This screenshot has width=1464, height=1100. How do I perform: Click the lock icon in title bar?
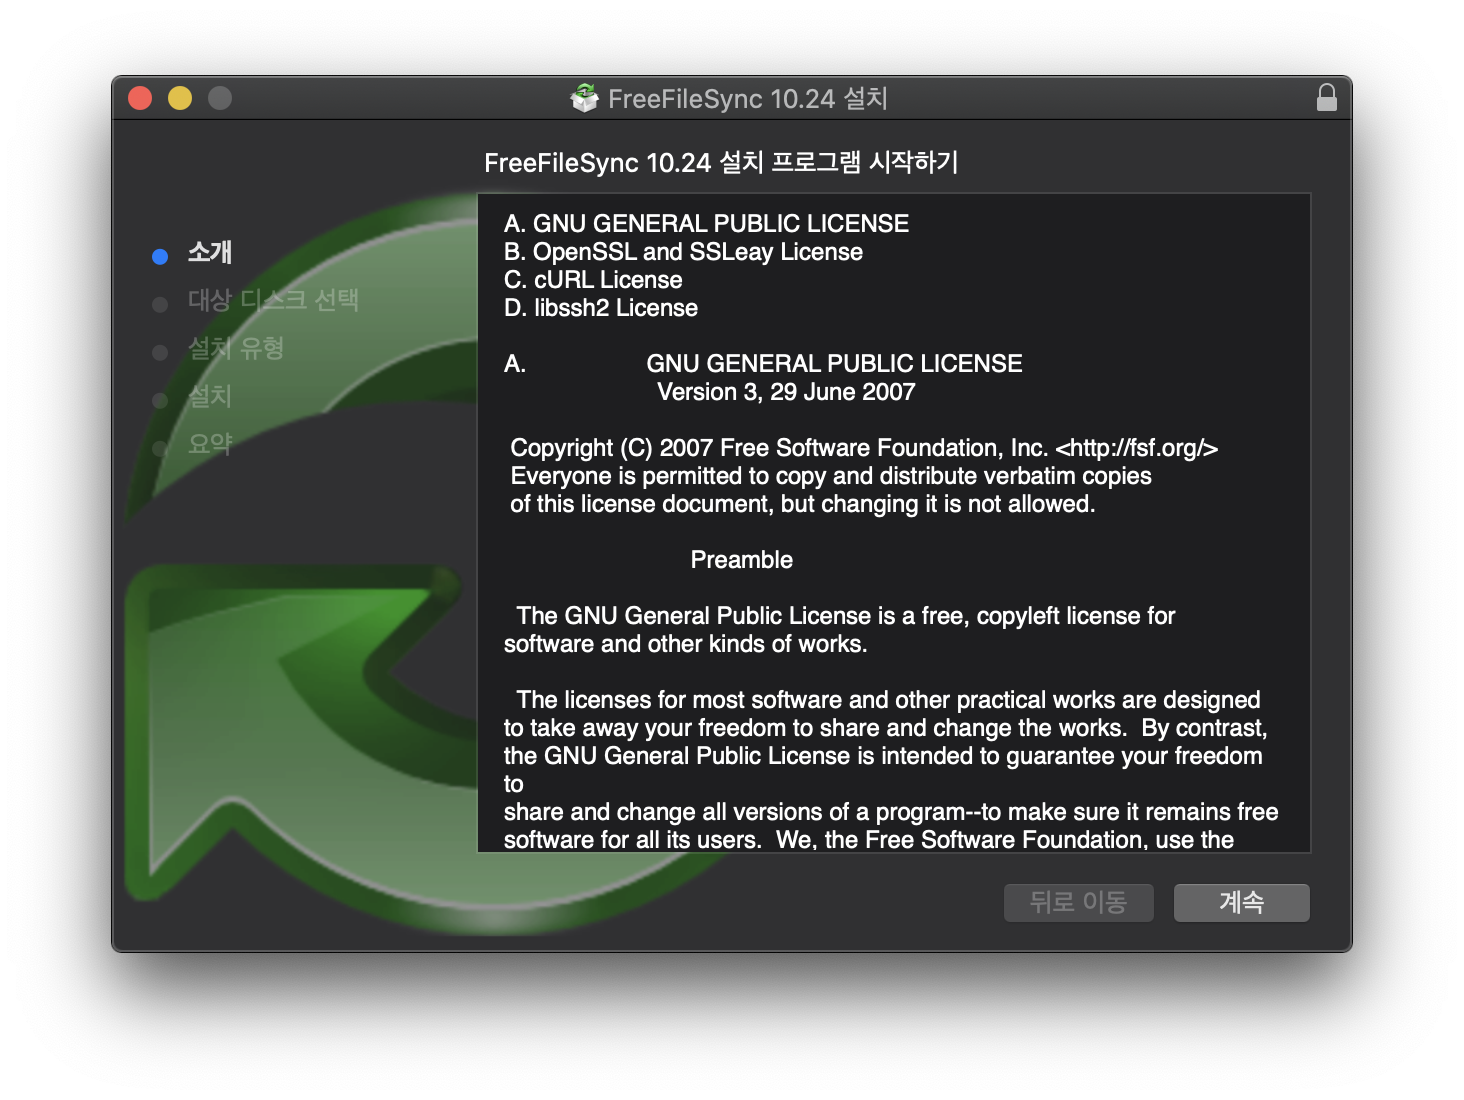pos(1326,97)
